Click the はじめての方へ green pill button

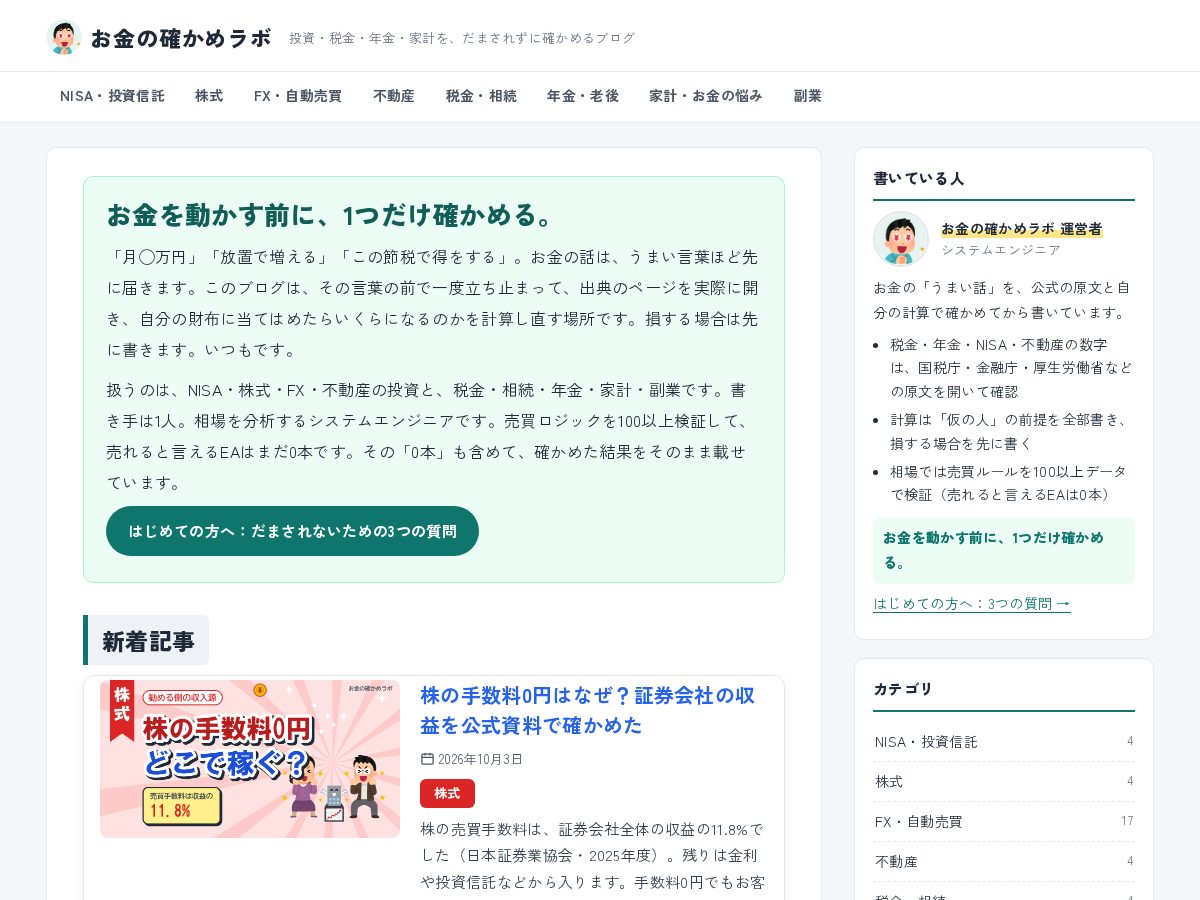click(292, 531)
